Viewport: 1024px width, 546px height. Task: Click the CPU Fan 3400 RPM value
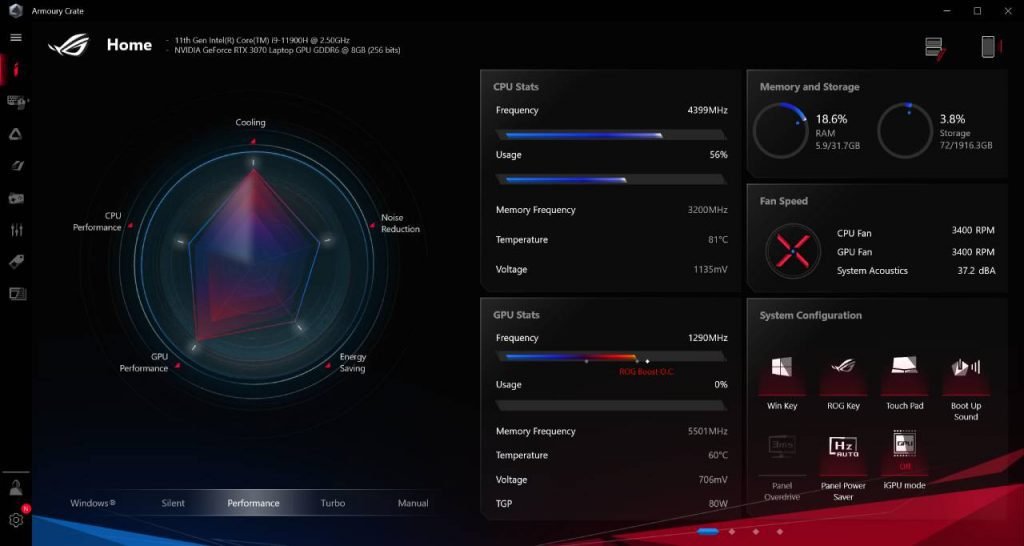(973, 231)
